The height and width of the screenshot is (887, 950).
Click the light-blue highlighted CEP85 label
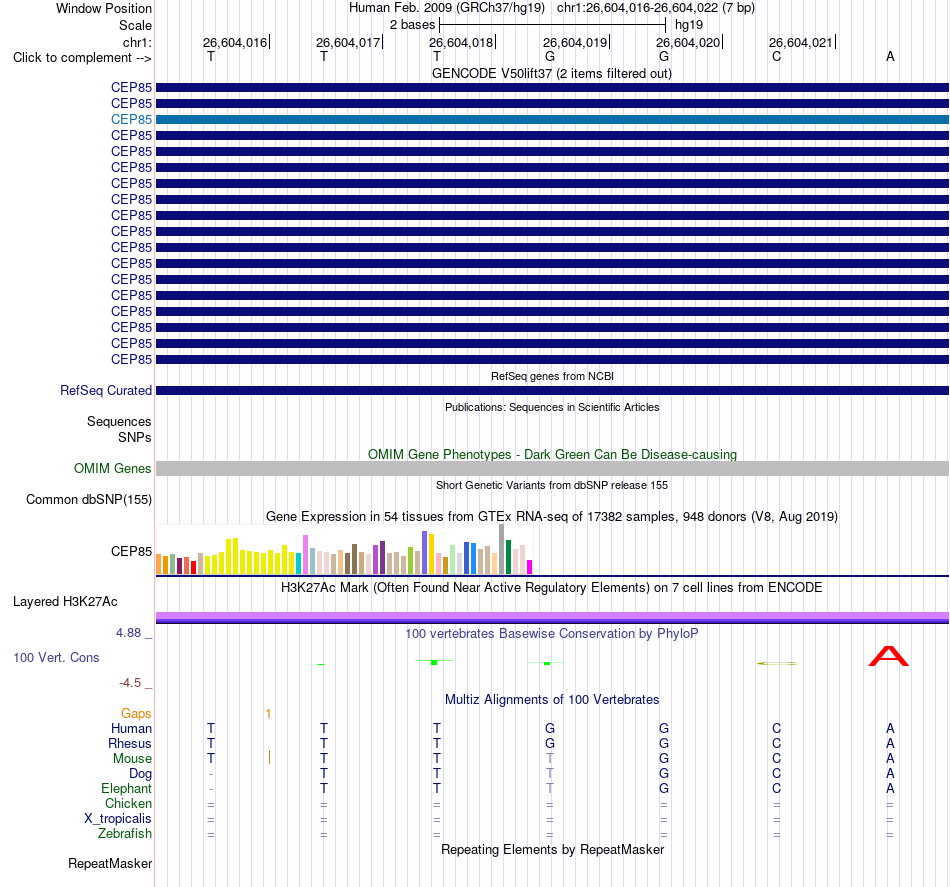[131, 119]
